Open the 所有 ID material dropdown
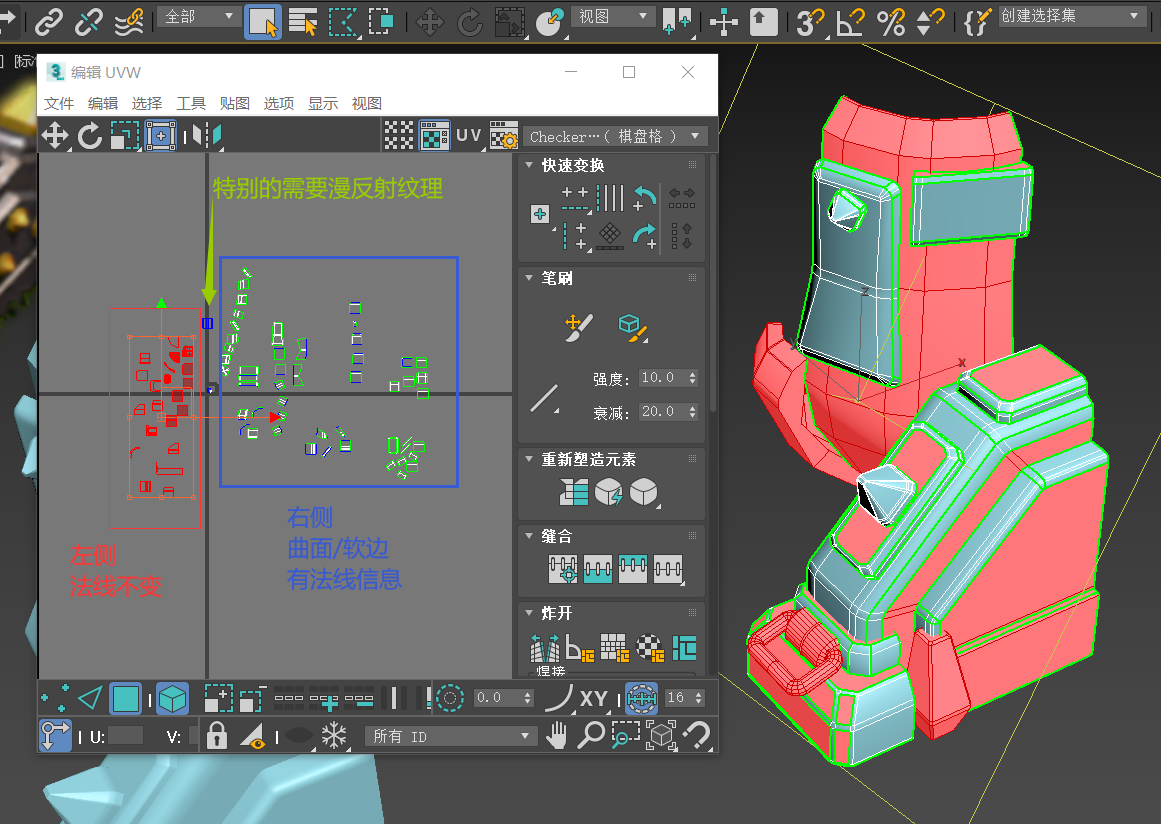This screenshot has height=824, width=1161. (450, 736)
